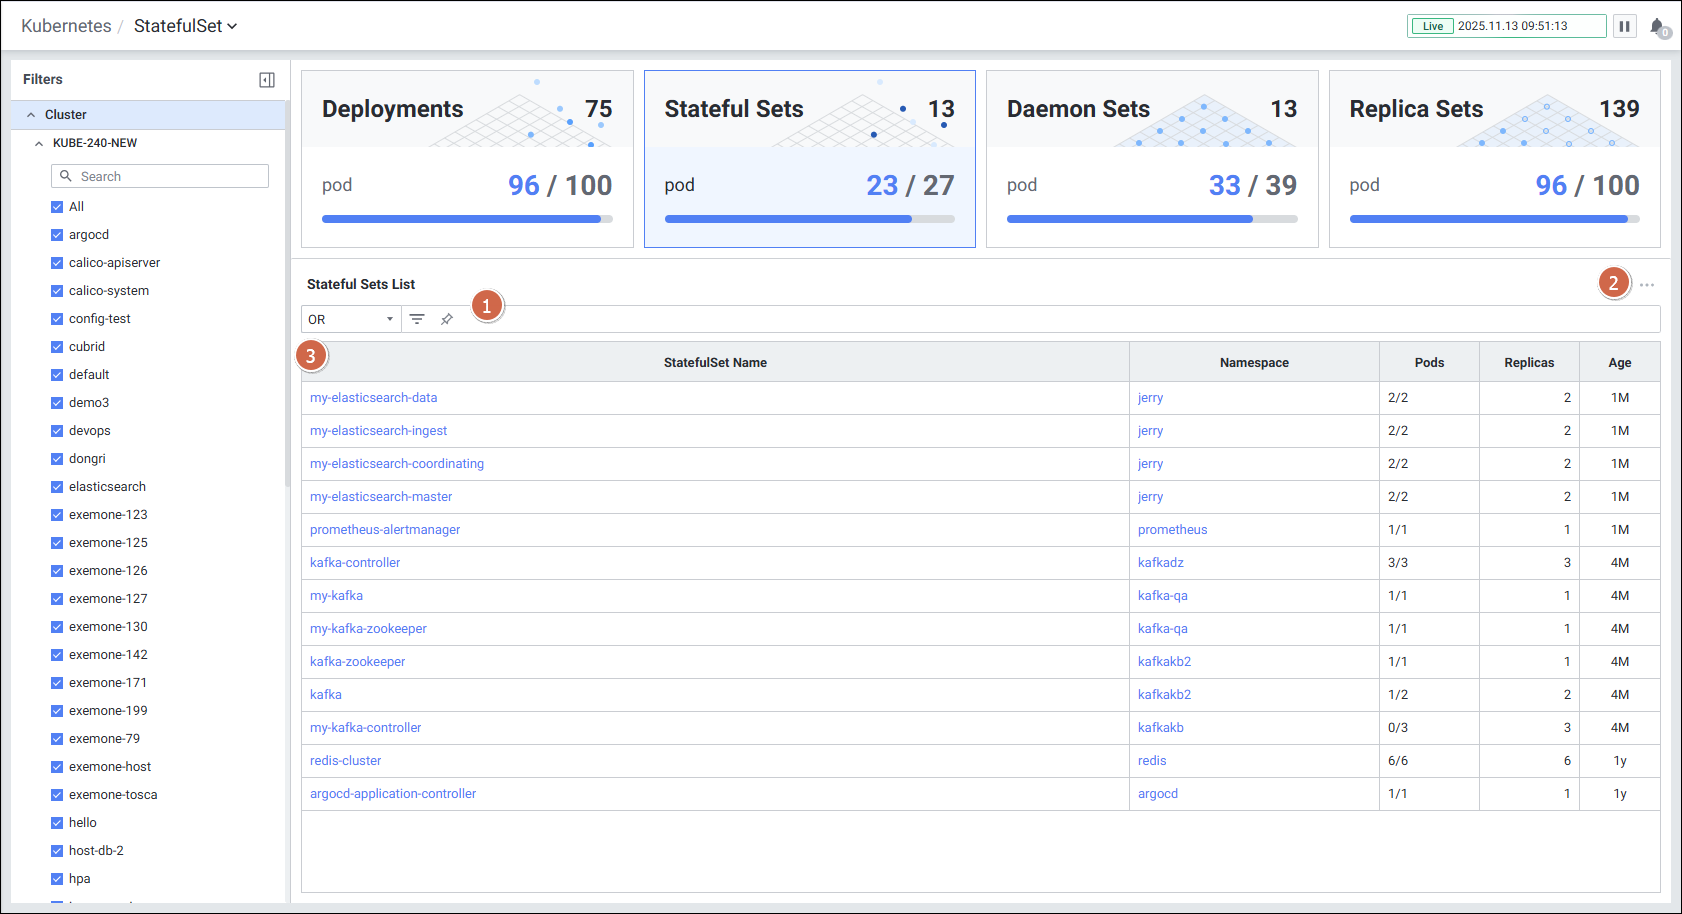Collapse the KUBE-240-NEW cluster tree

39,143
